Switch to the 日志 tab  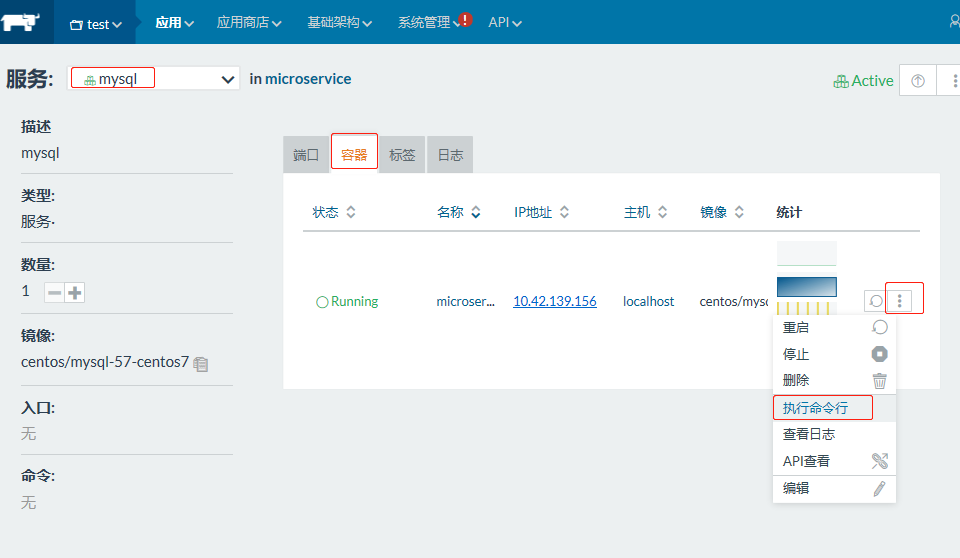point(450,155)
